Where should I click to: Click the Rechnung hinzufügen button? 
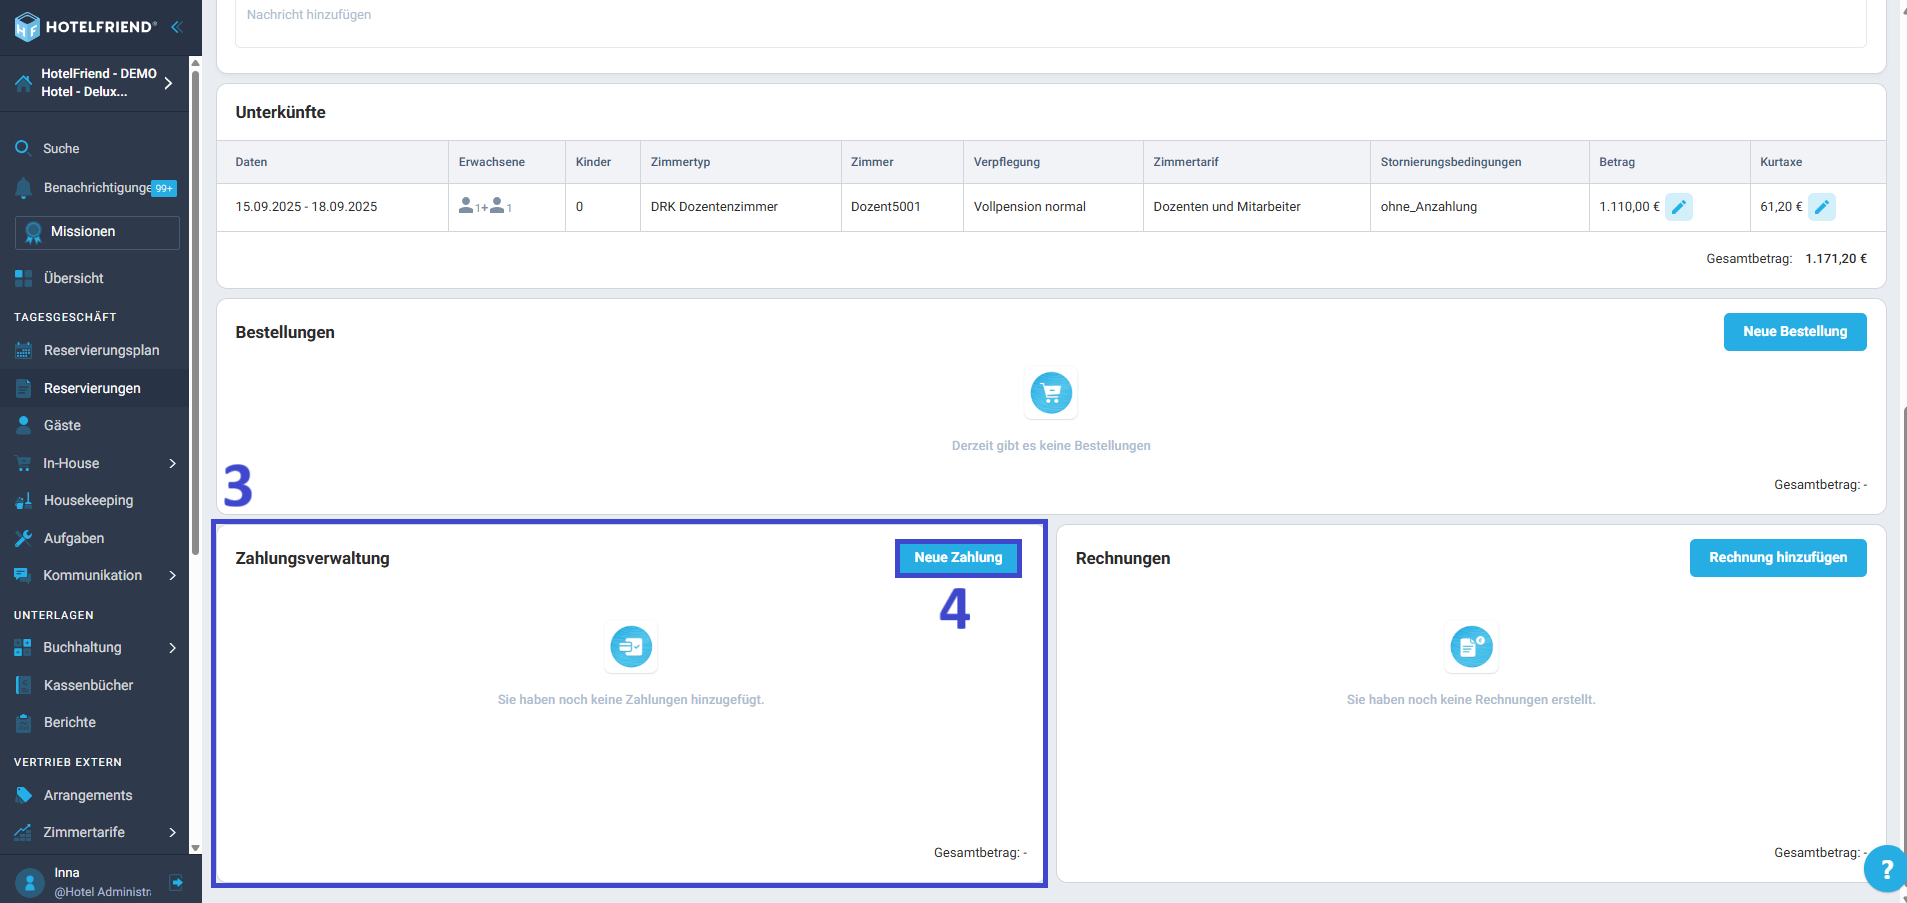[x=1777, y=558]
